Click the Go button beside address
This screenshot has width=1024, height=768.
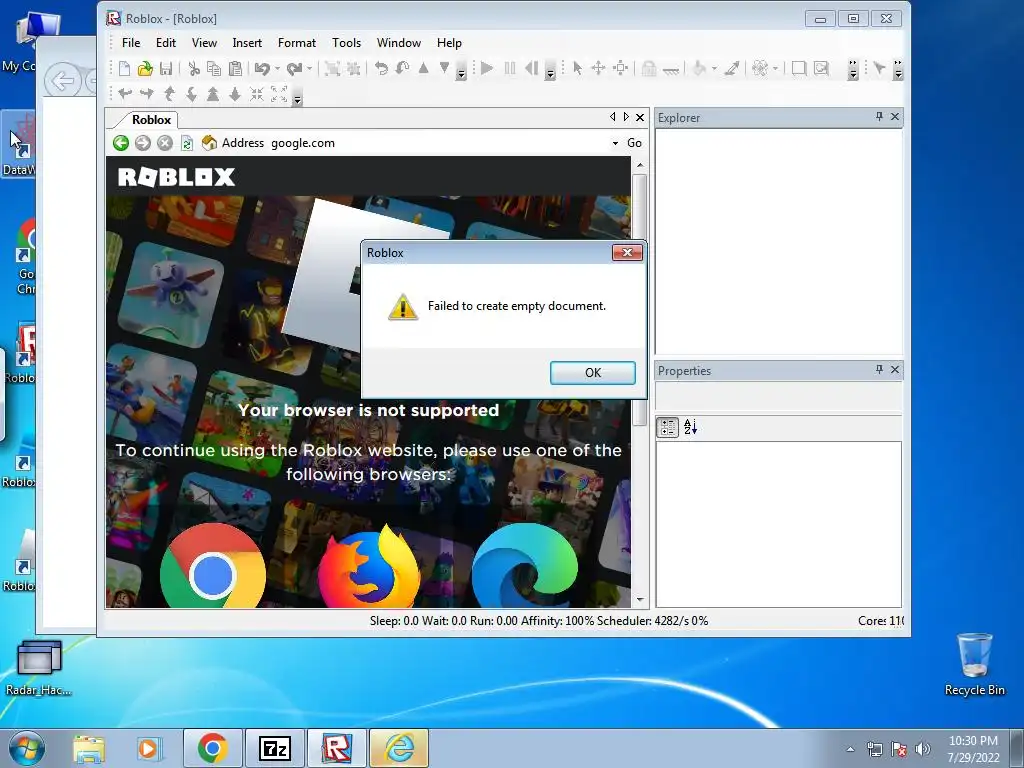pos(634,143)
